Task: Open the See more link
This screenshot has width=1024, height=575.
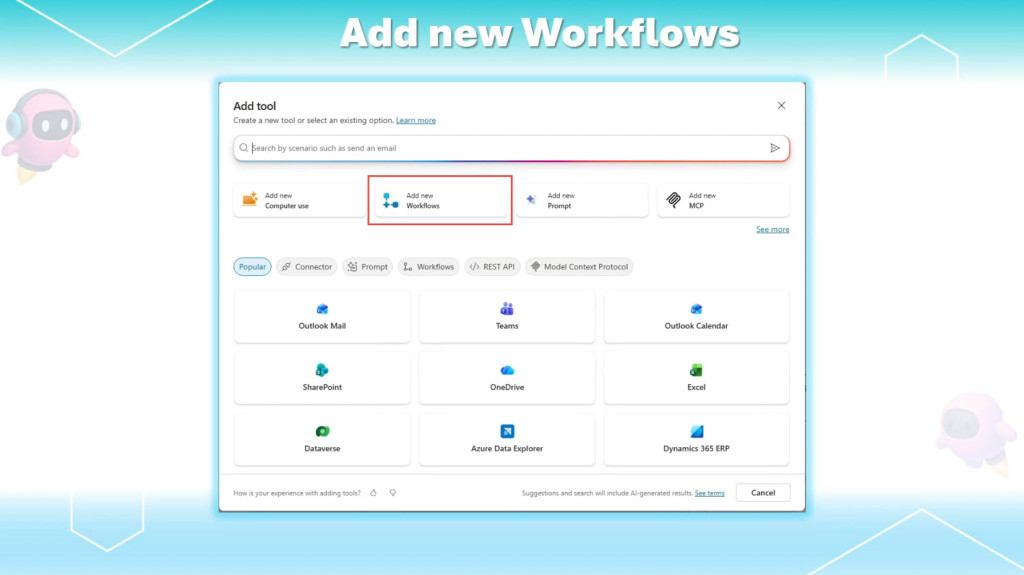Action: [773, 229]
